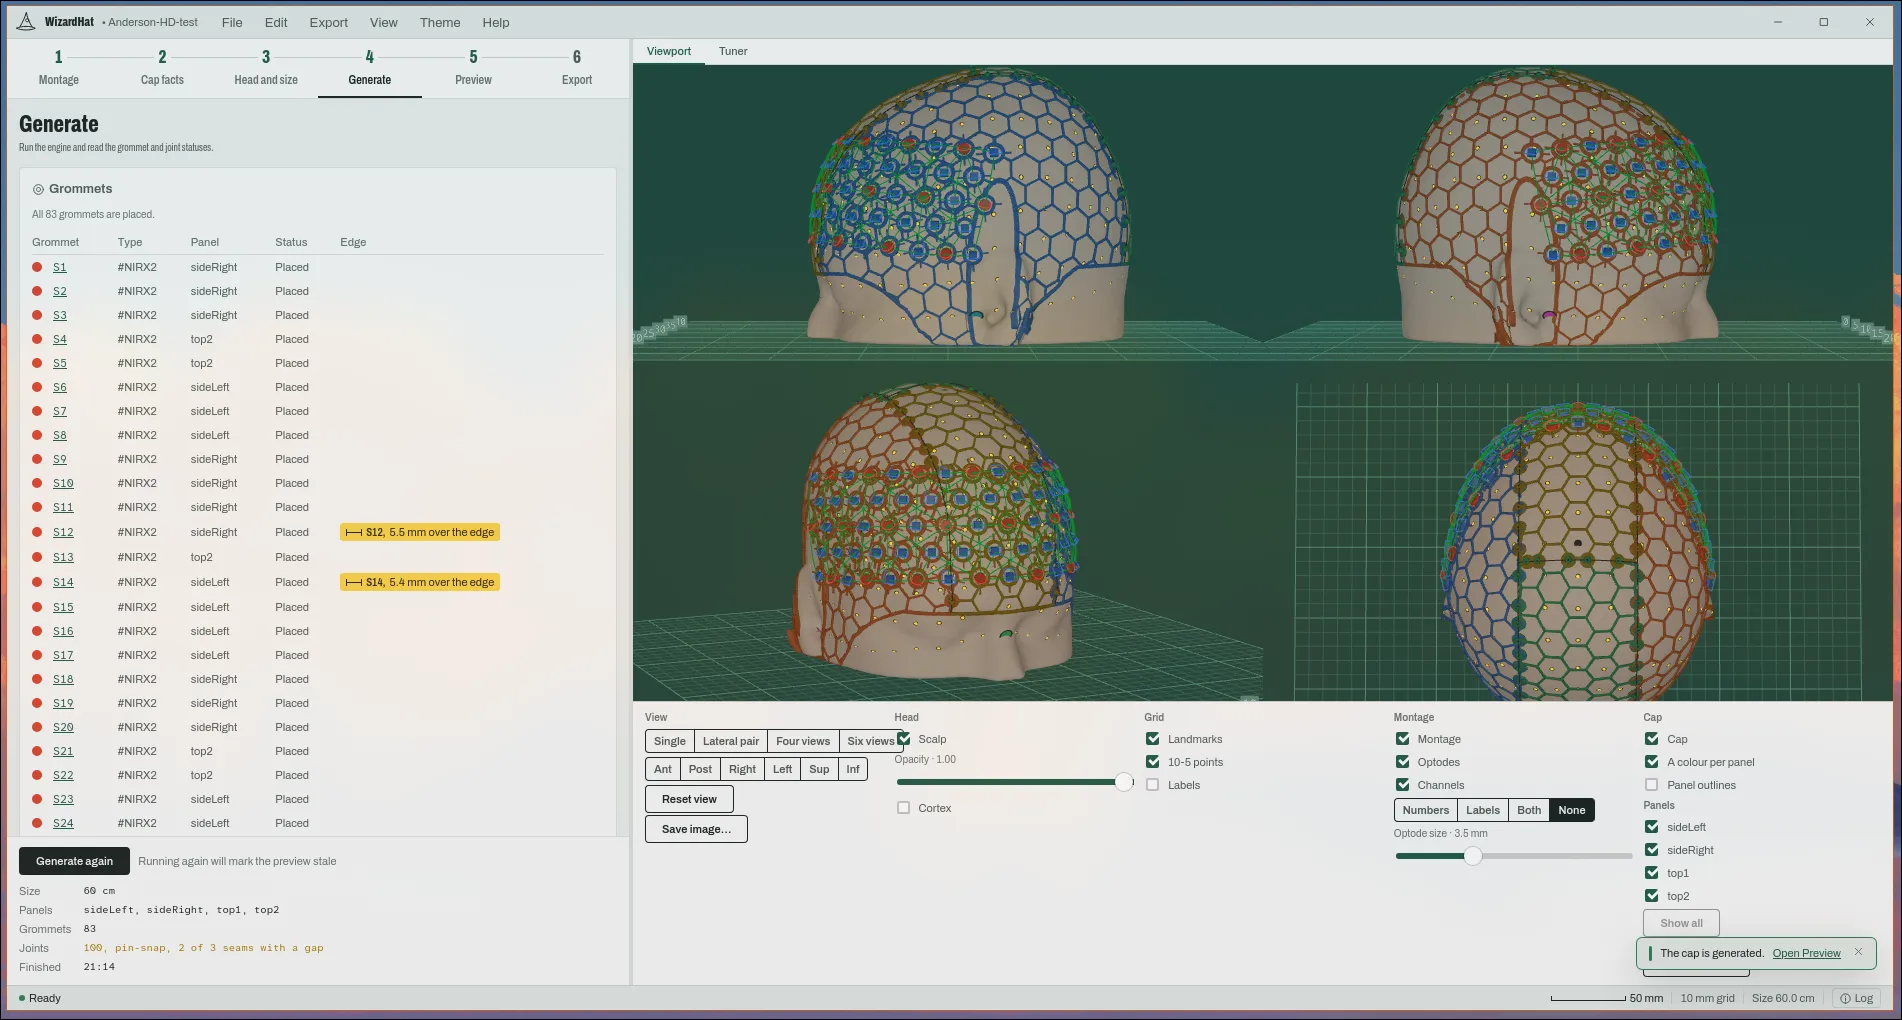Click the S14 over-the-edge warning badge
This screenshot has width=1902, height=1020.
point(420,582)
